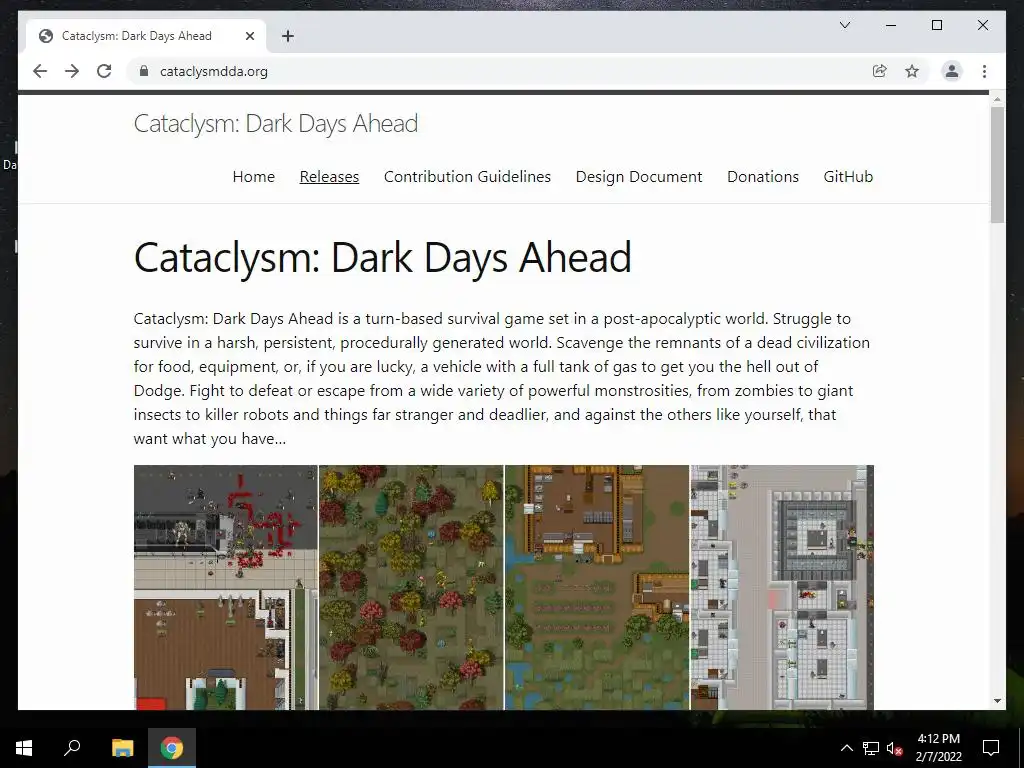Show hidden system tray icons

click(x=846, y=748)
